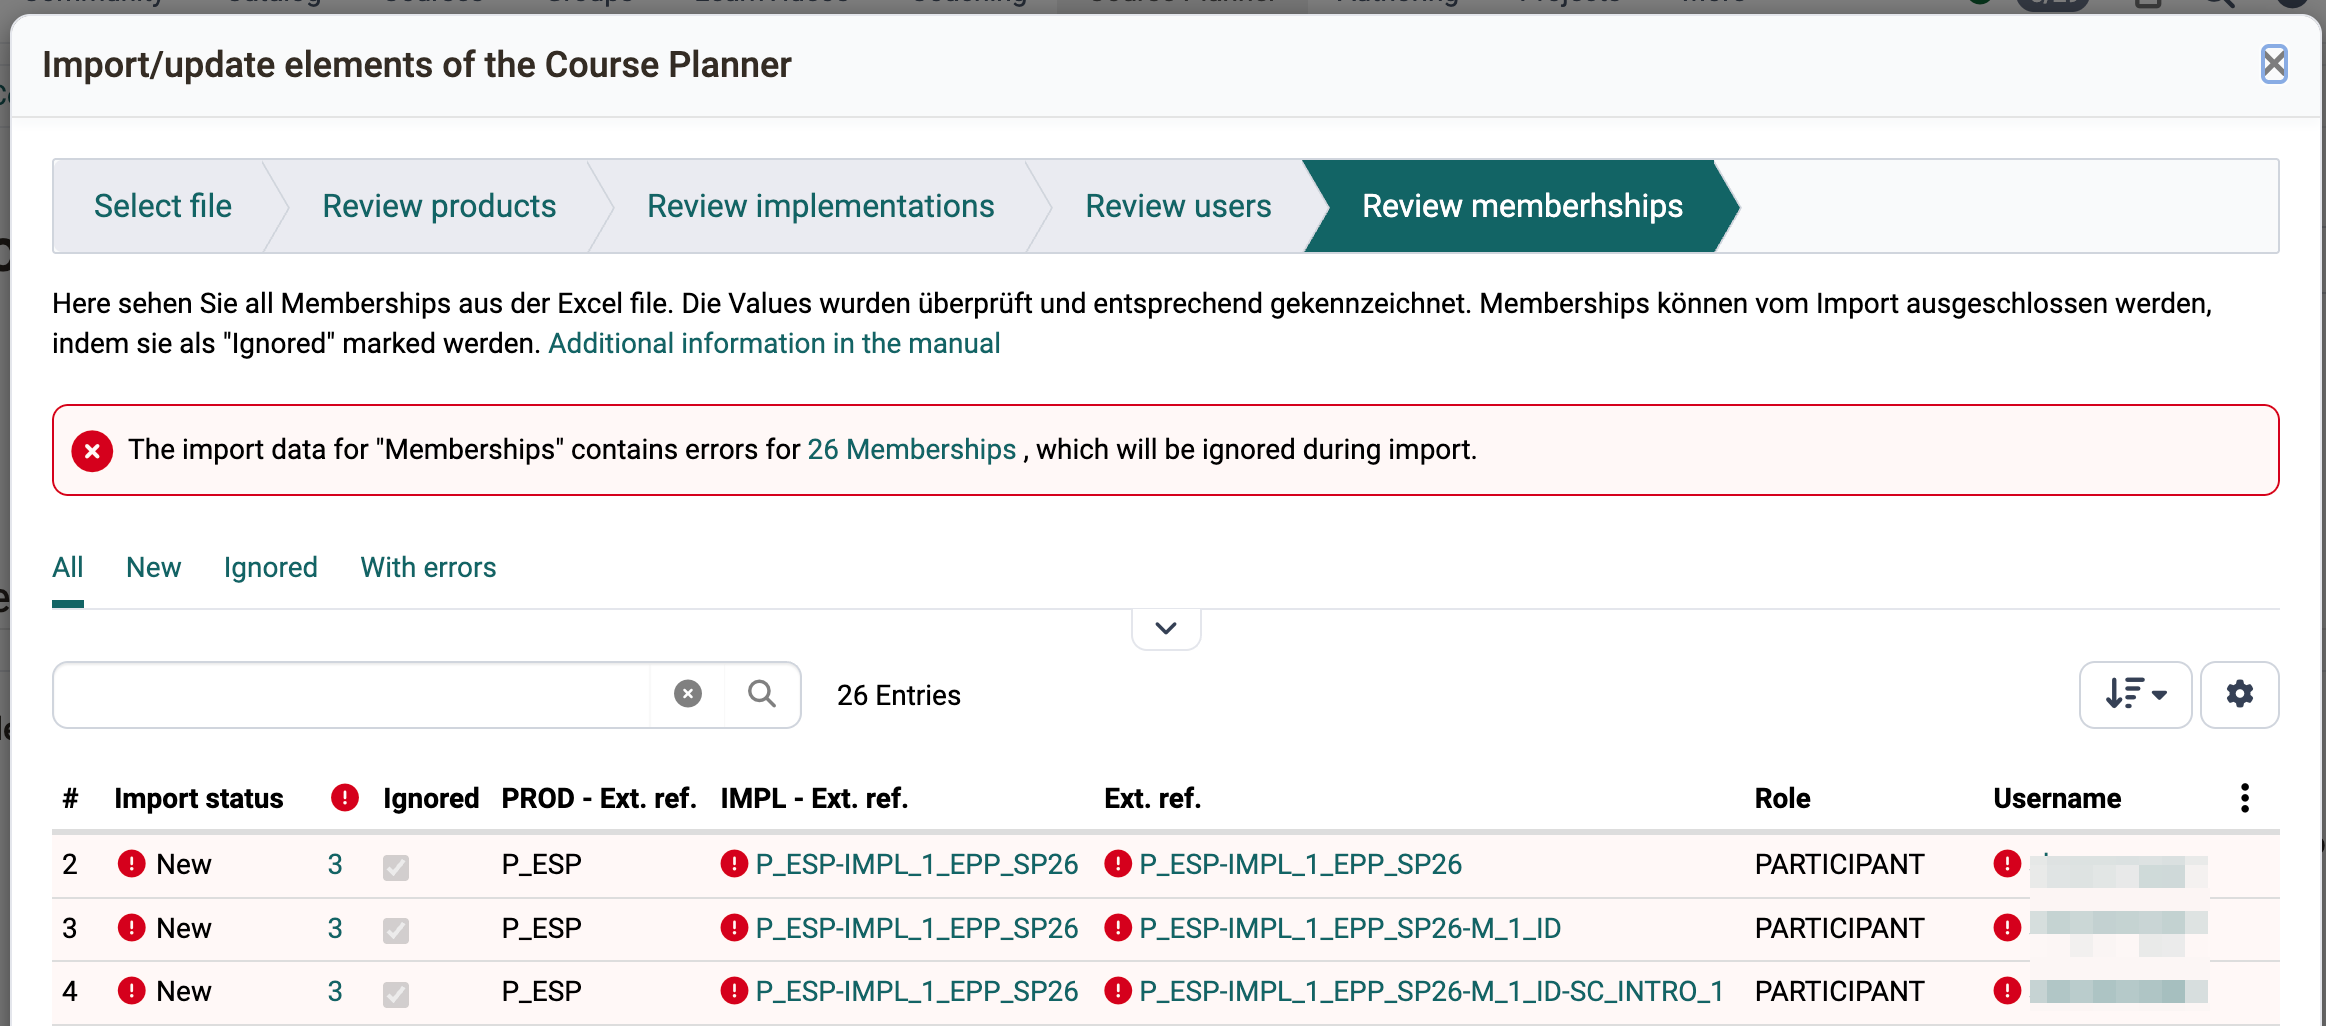Click Username error icon in row 2
The height and width of the screenshot is (1026, 2326).
[x=2007, y=864]
